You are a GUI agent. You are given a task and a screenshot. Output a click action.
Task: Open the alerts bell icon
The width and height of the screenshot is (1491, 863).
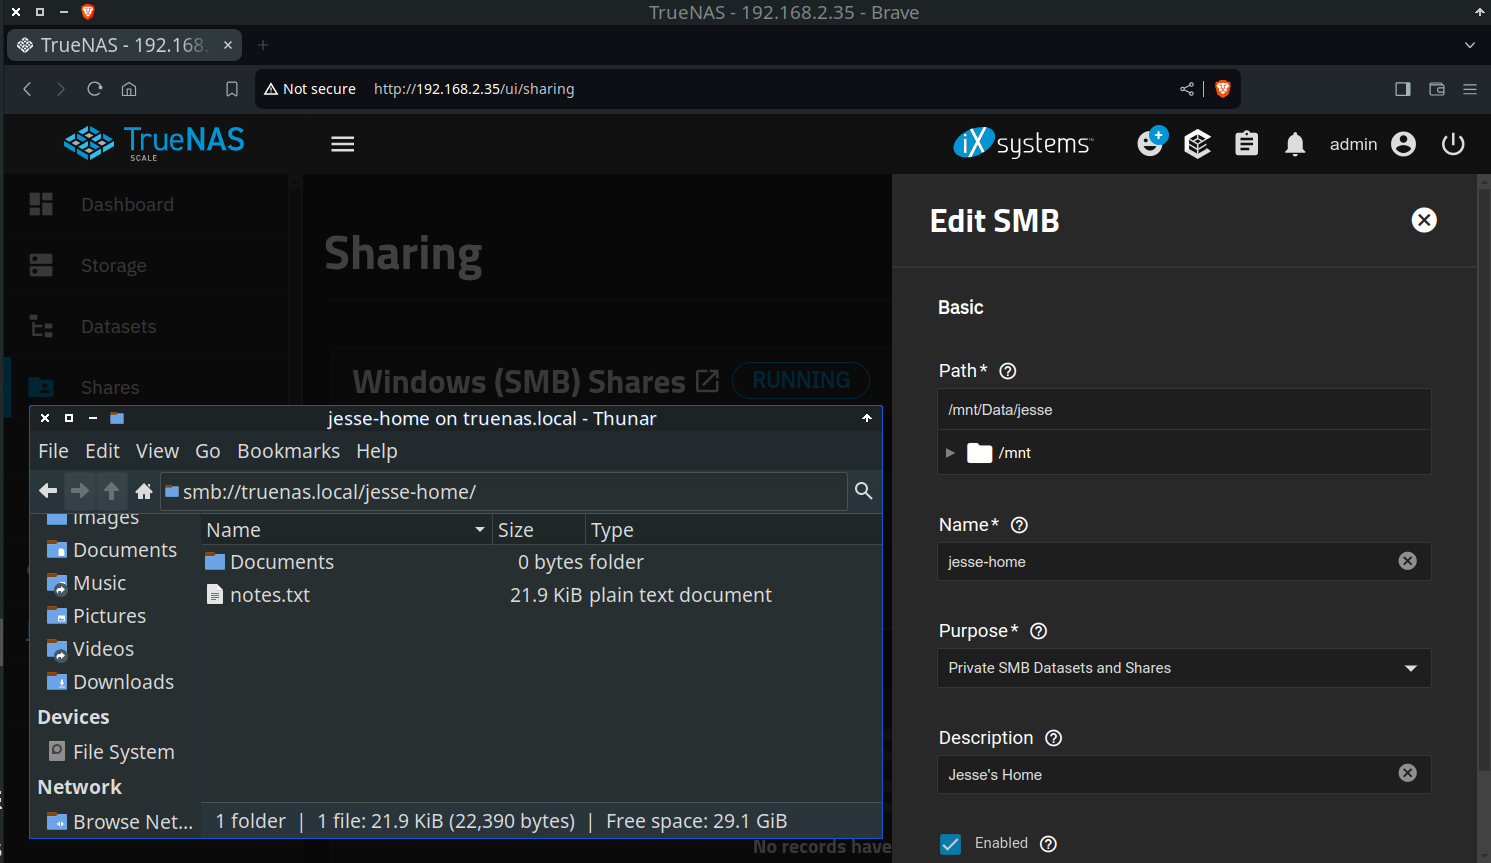pyautogui.click(x=1295, y=144)
